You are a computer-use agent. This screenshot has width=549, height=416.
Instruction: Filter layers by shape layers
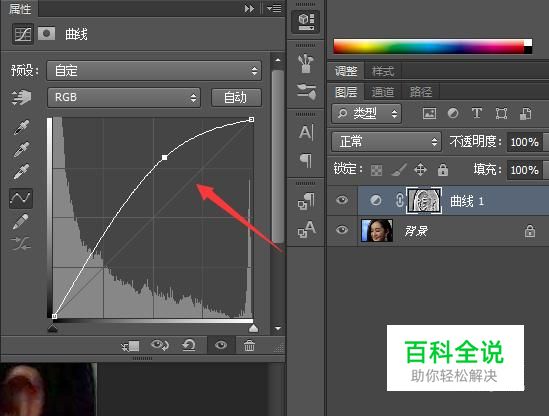pos(501,113)
